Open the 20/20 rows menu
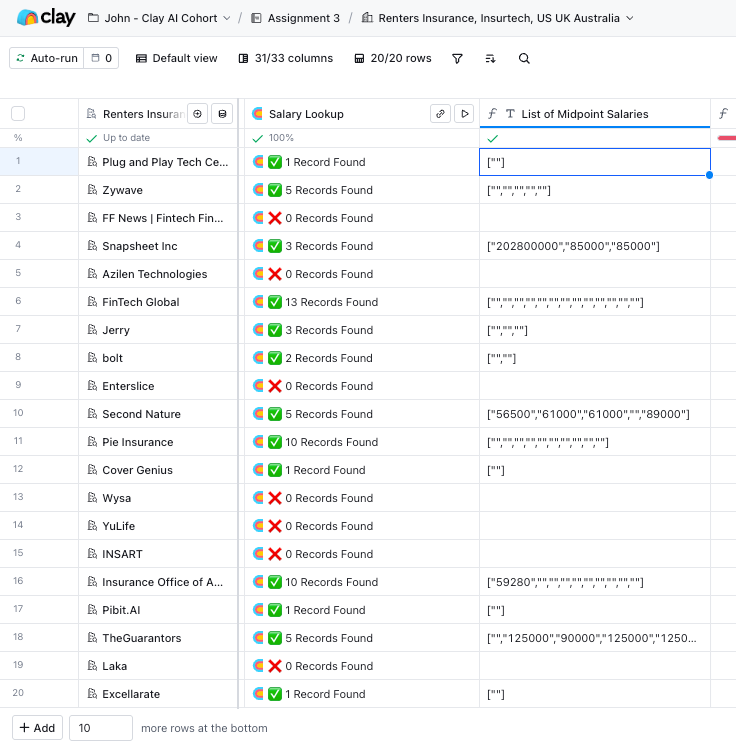Viewport: 736px width, 753px height. (393, 58)
